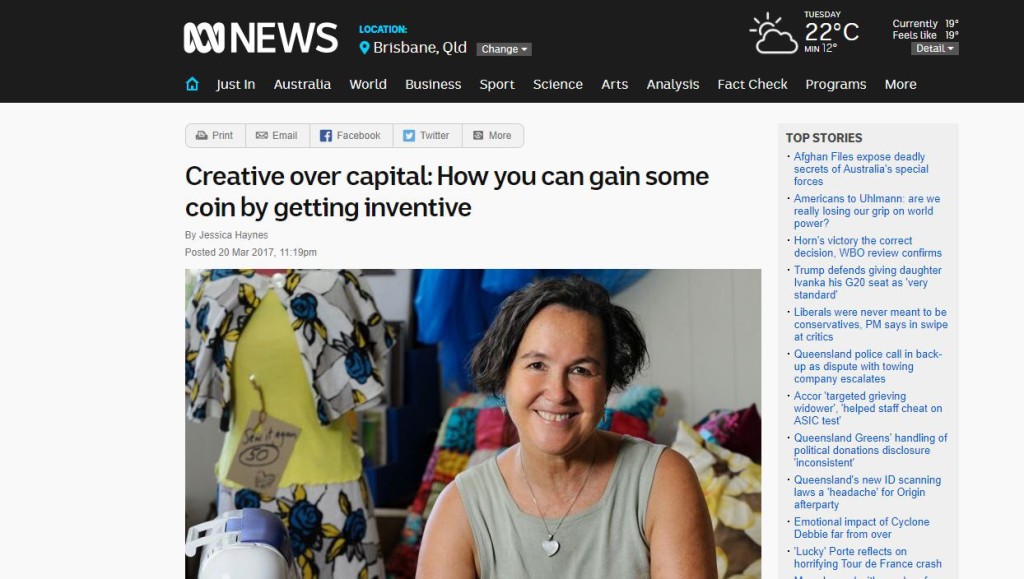The height and width of the screenshot is (579, 1024).
Task: Share the article via the Facebook icon
Action: tap(326, 136)
